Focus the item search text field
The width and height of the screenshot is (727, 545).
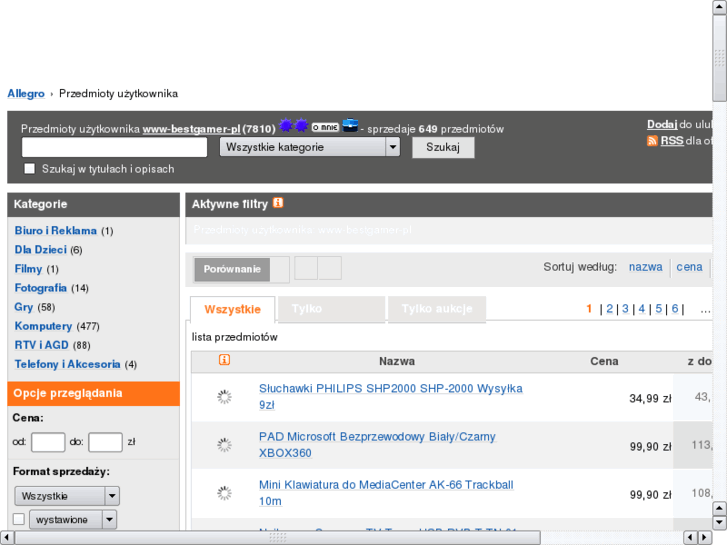(115, 147)
